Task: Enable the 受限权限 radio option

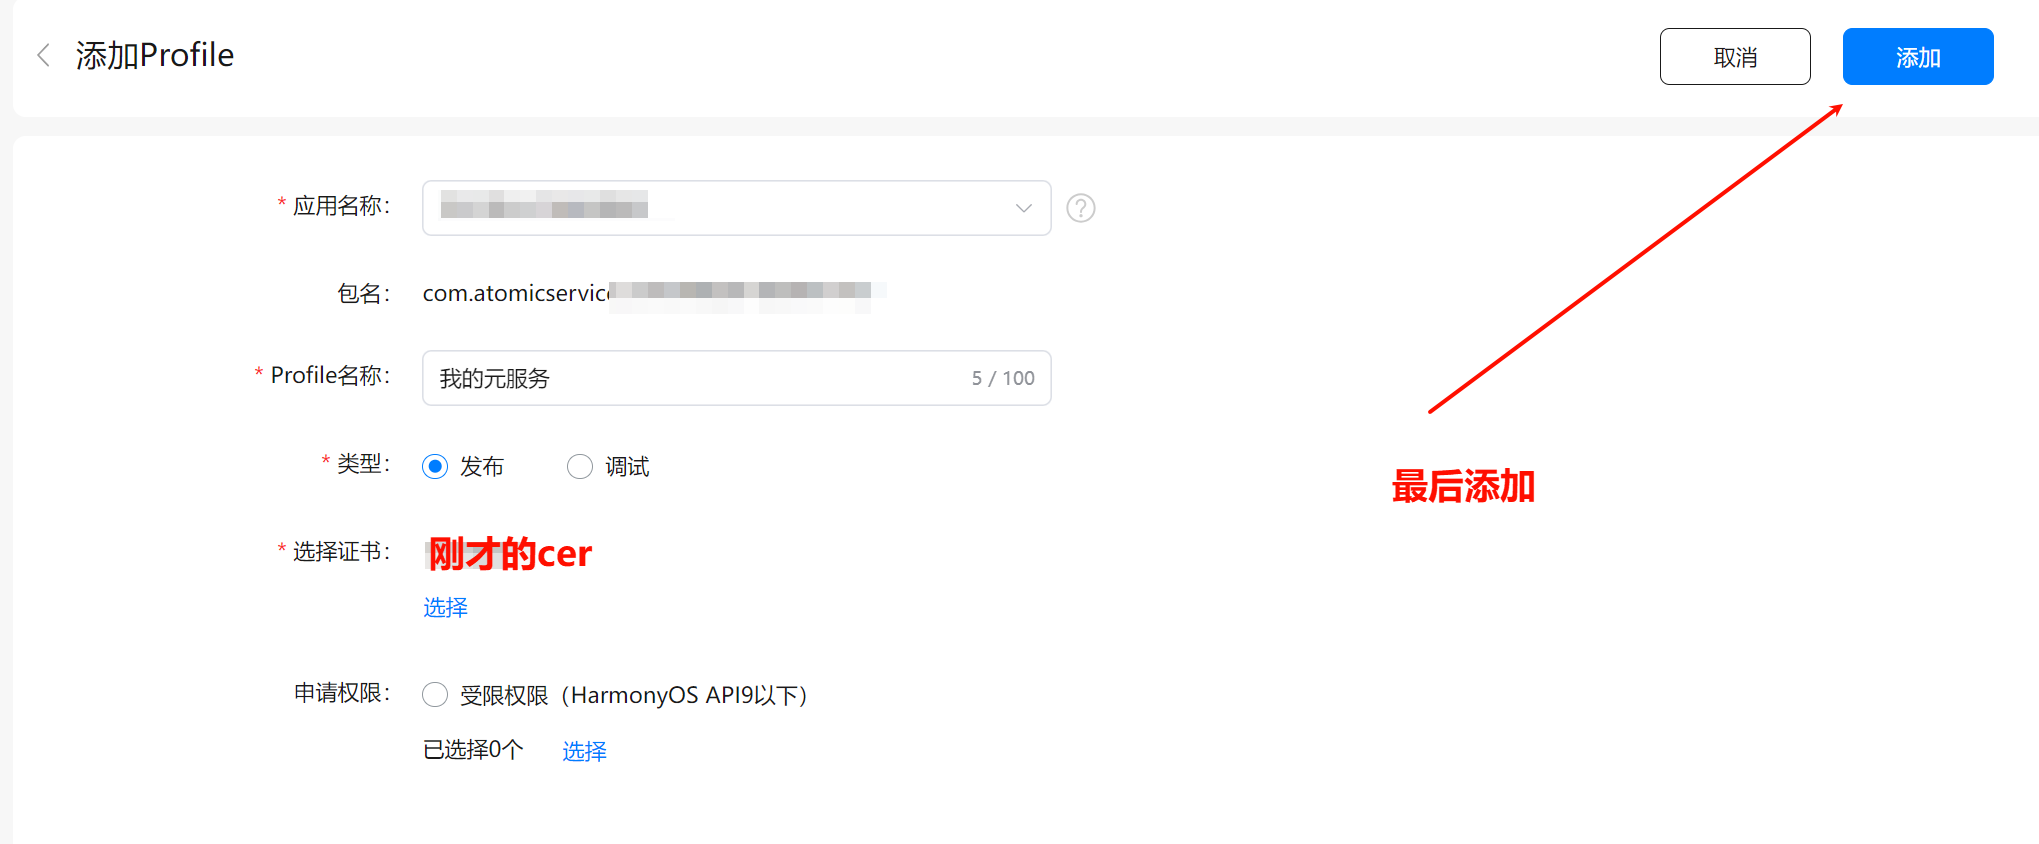Action: pyautogui.click(x=435, y=695)
